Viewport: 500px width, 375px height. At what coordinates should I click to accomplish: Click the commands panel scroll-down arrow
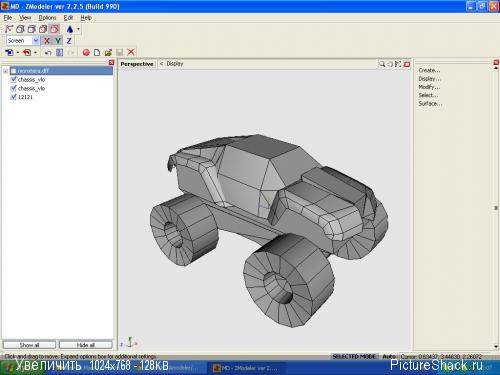pos(496,347)
